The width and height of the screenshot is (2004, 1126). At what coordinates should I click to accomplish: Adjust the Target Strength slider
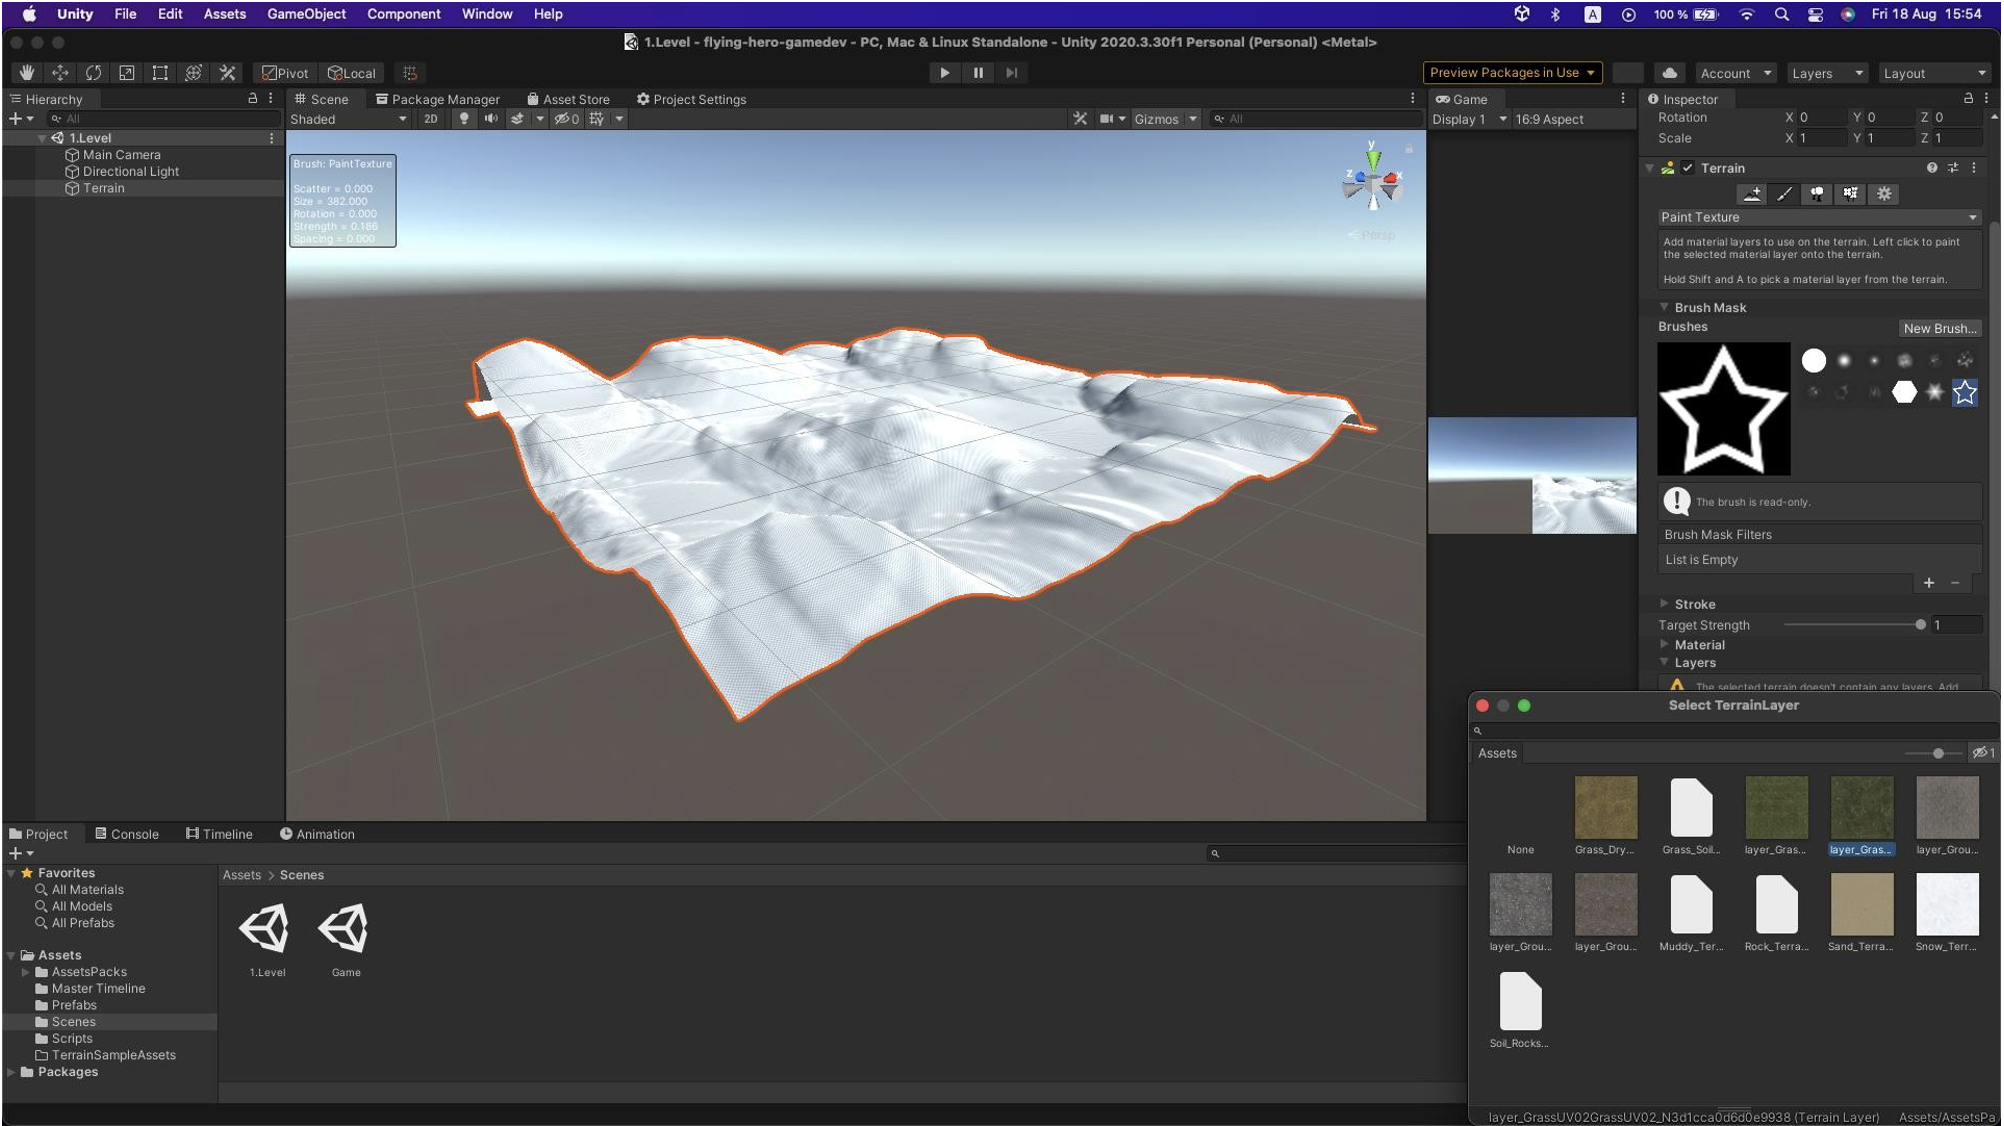1852,625
